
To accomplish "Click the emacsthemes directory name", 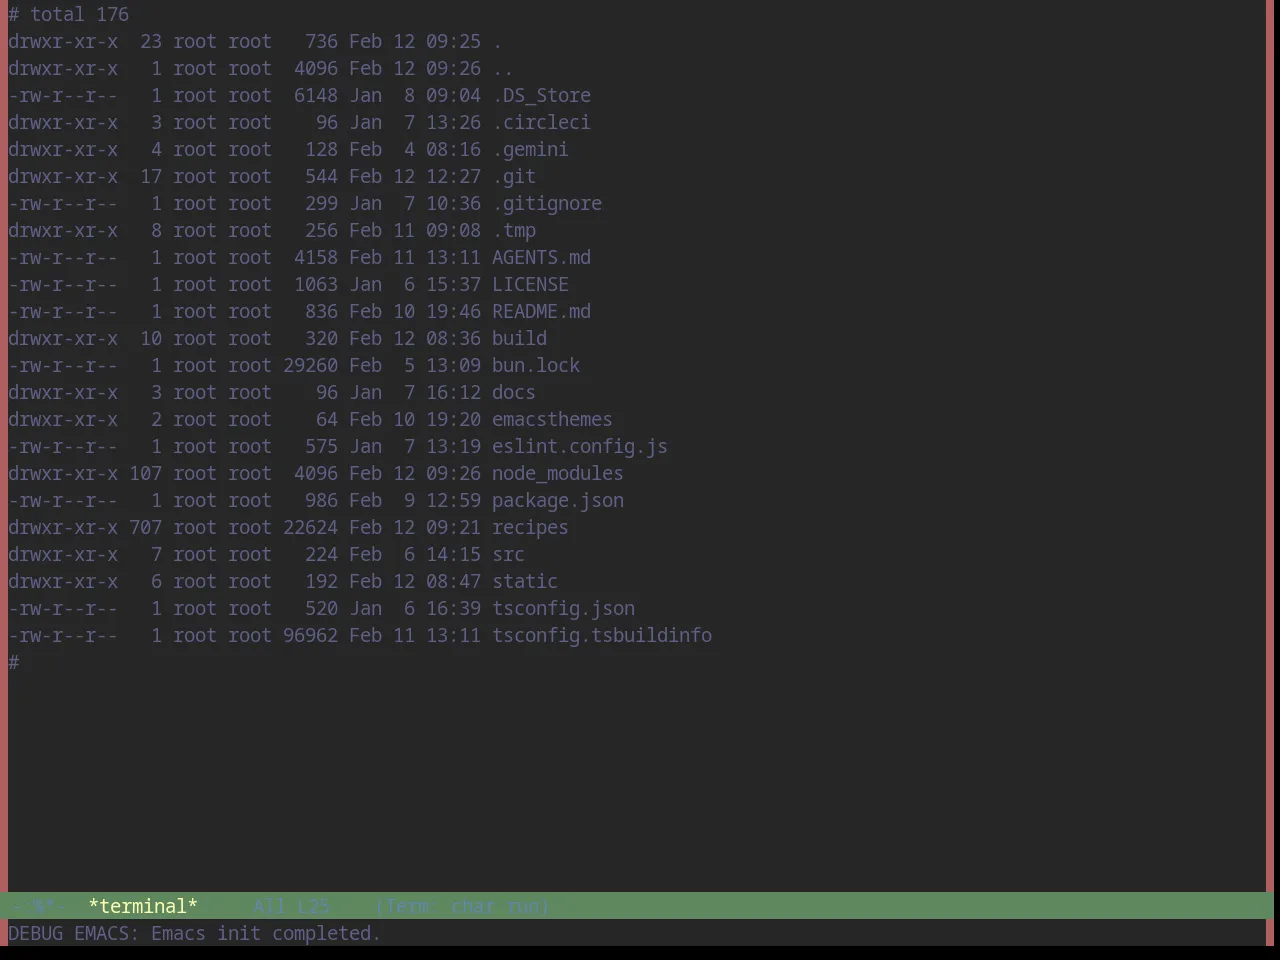I will point(552,419).
